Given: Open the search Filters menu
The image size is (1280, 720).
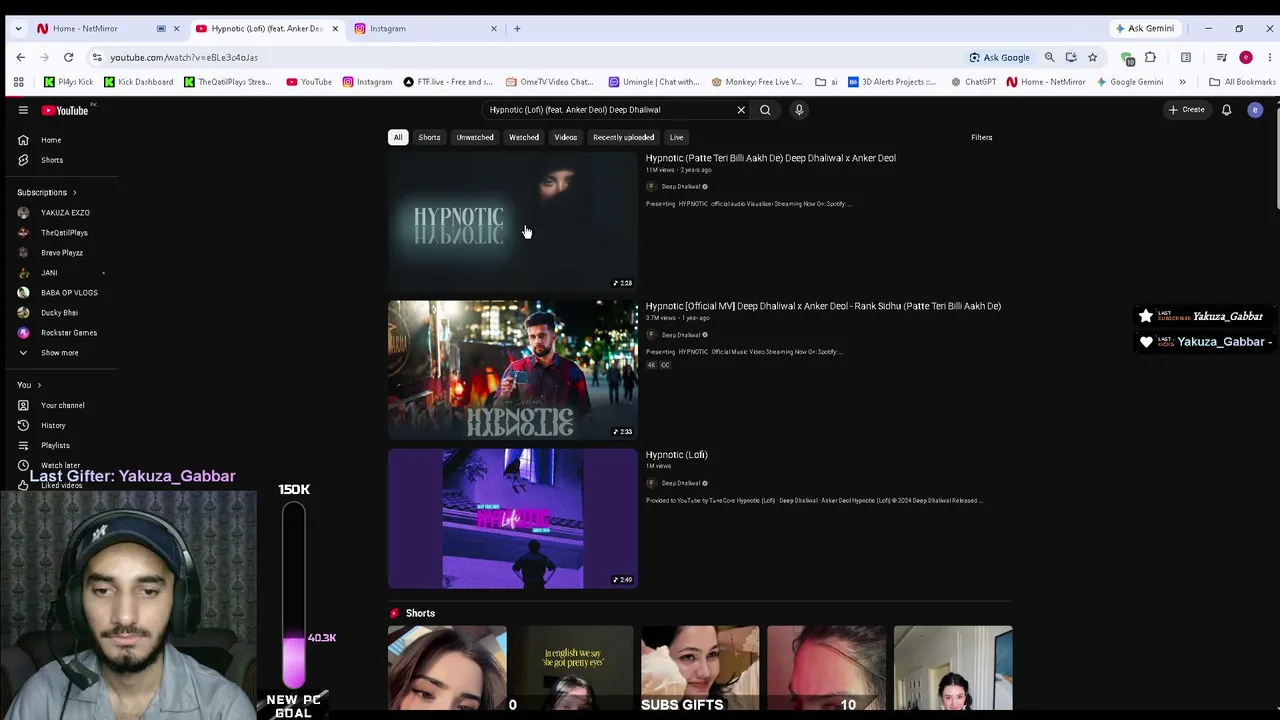Looking at the screenshot, I should [x=982, y=137].
